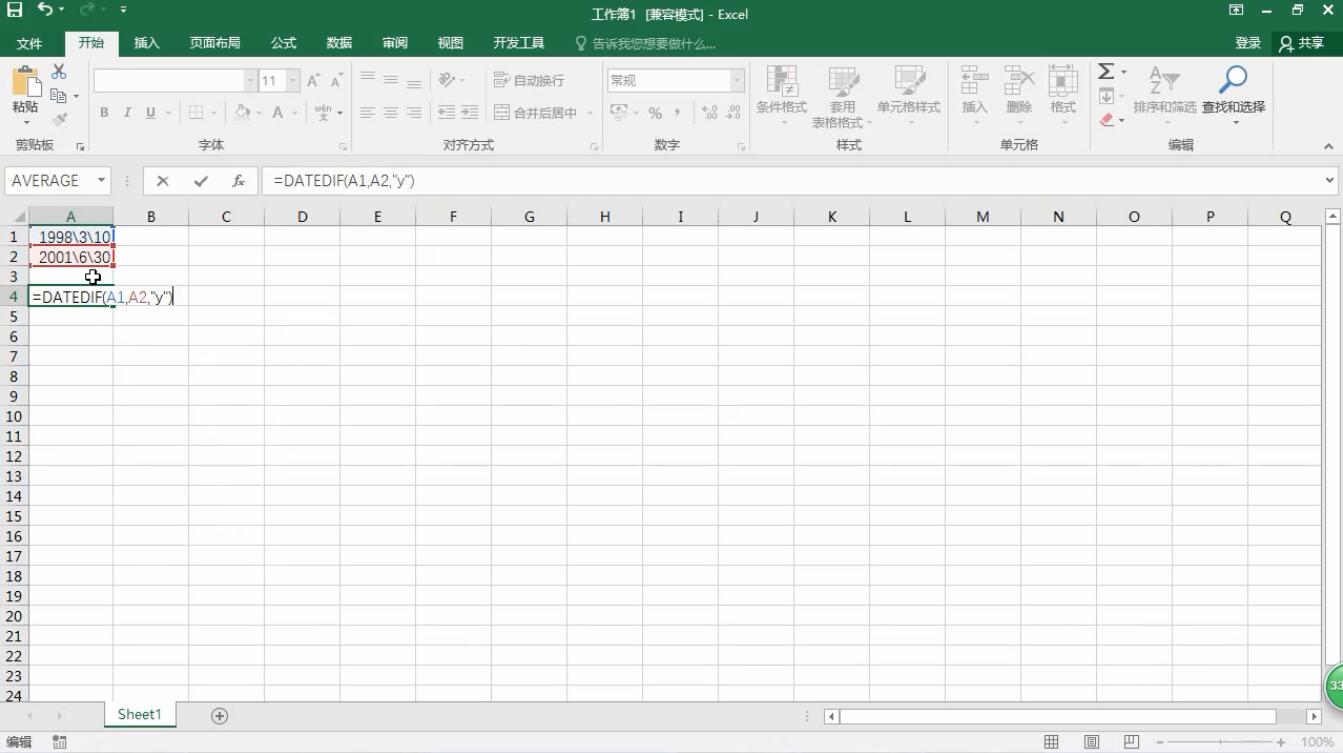The width and height of the screenshot is (1343, 753).
Task: Switch to the 数据 (Data) tab
Action: 339,43
